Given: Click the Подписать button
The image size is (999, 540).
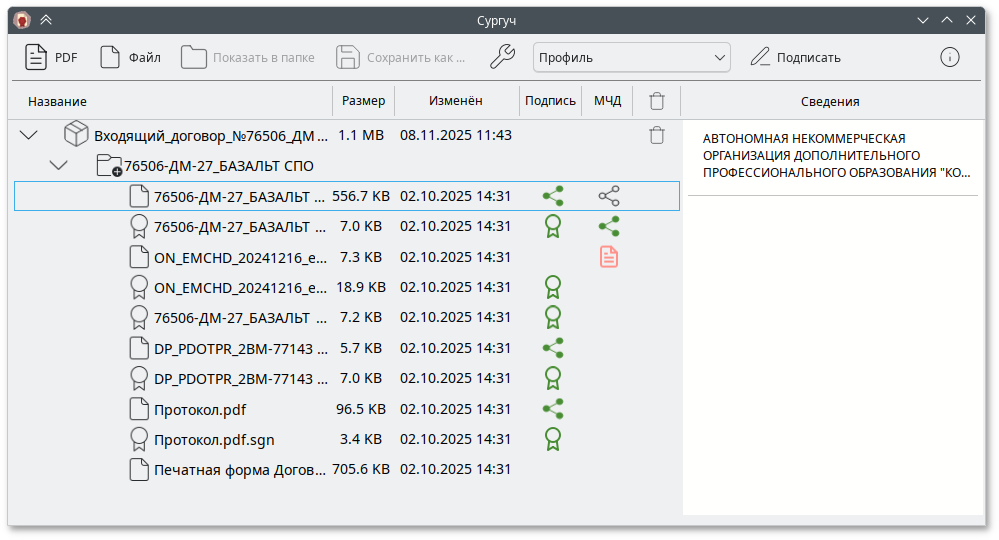Looking at the screenshot, I should coord(796,57).
